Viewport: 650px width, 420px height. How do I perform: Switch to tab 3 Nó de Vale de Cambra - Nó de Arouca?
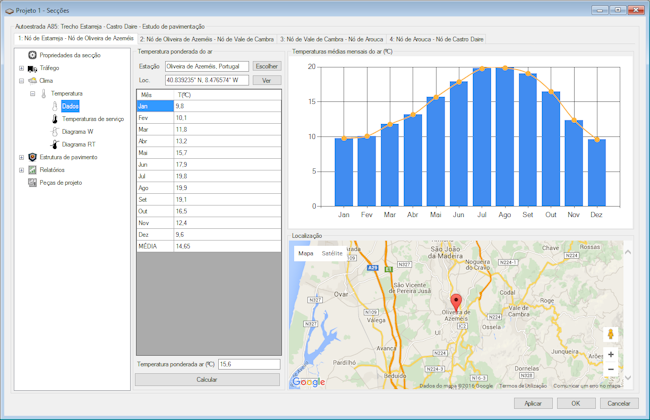pyautogui.click(x=331, y=39)
